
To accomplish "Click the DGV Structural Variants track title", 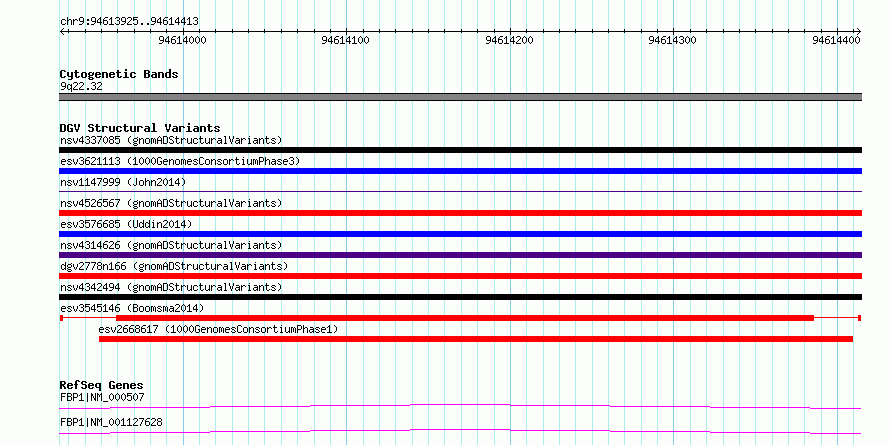I will (x=140, y=128).
